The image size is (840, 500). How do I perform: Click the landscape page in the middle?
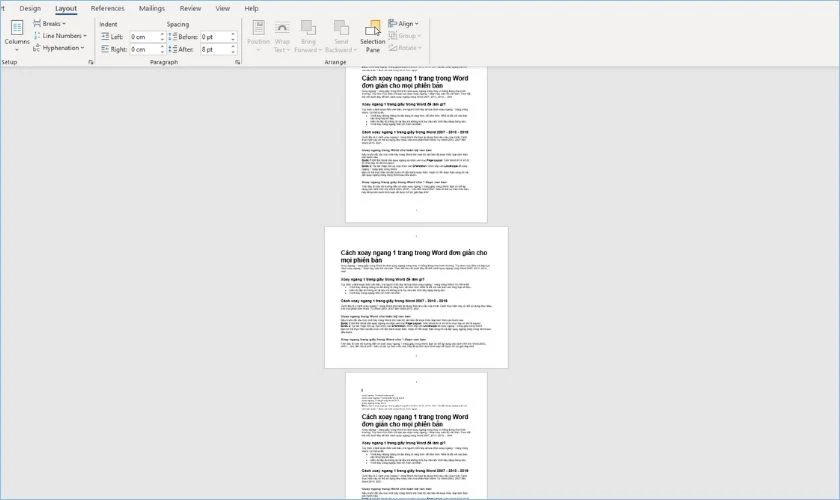pos(416,297)
